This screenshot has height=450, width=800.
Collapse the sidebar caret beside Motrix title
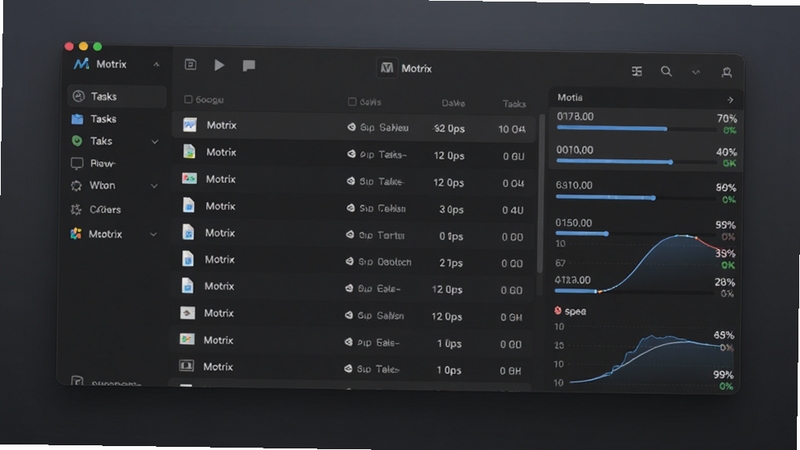156,64
